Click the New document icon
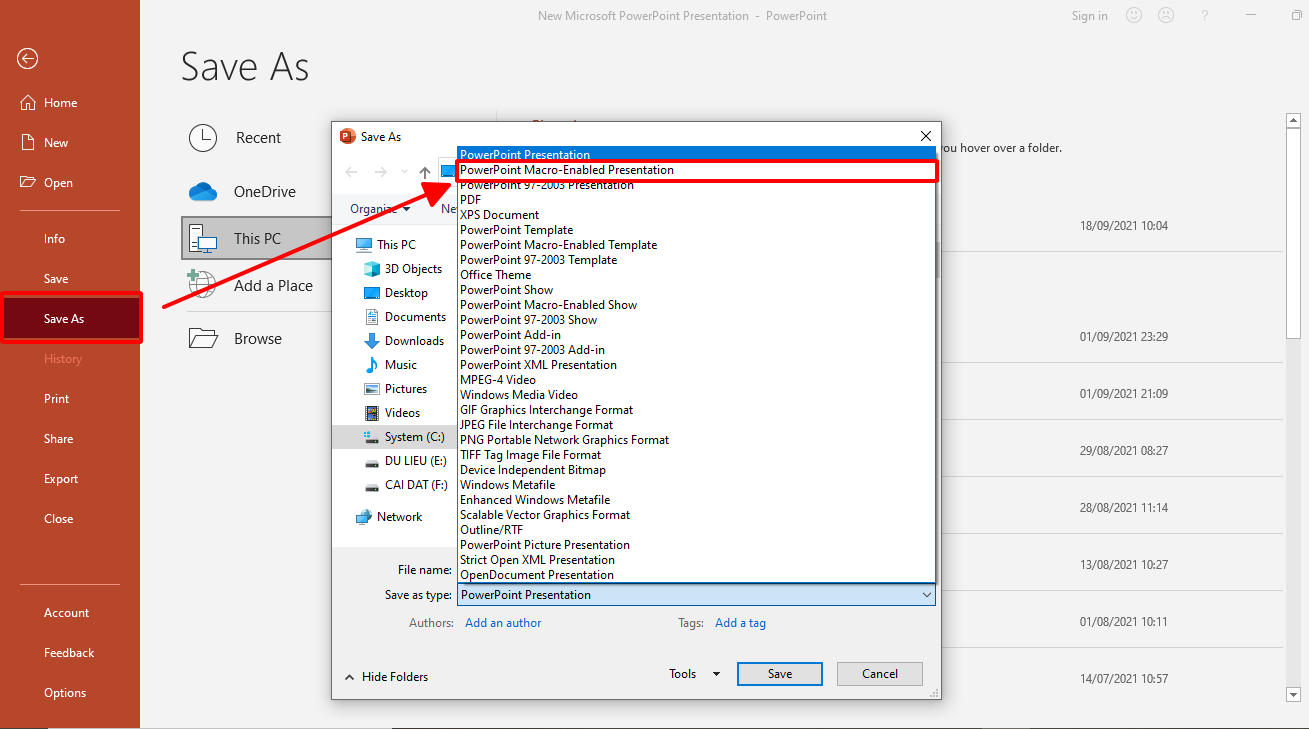The width and height of the screenshot is (1309, 729). click(27, 143)
